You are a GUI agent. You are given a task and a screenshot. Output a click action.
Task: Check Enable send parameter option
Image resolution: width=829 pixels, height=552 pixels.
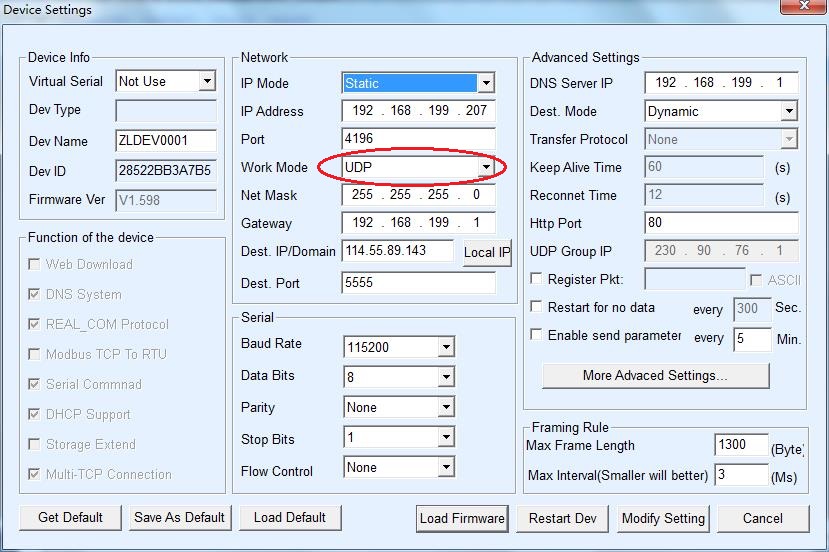click(x=537, y=336)
